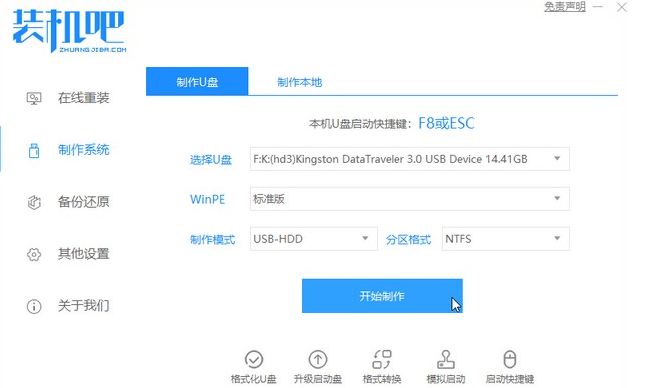
Task: Click the 本机U盘启动快捷键 label
Action: pyautogui.click(x=360, y=124)
